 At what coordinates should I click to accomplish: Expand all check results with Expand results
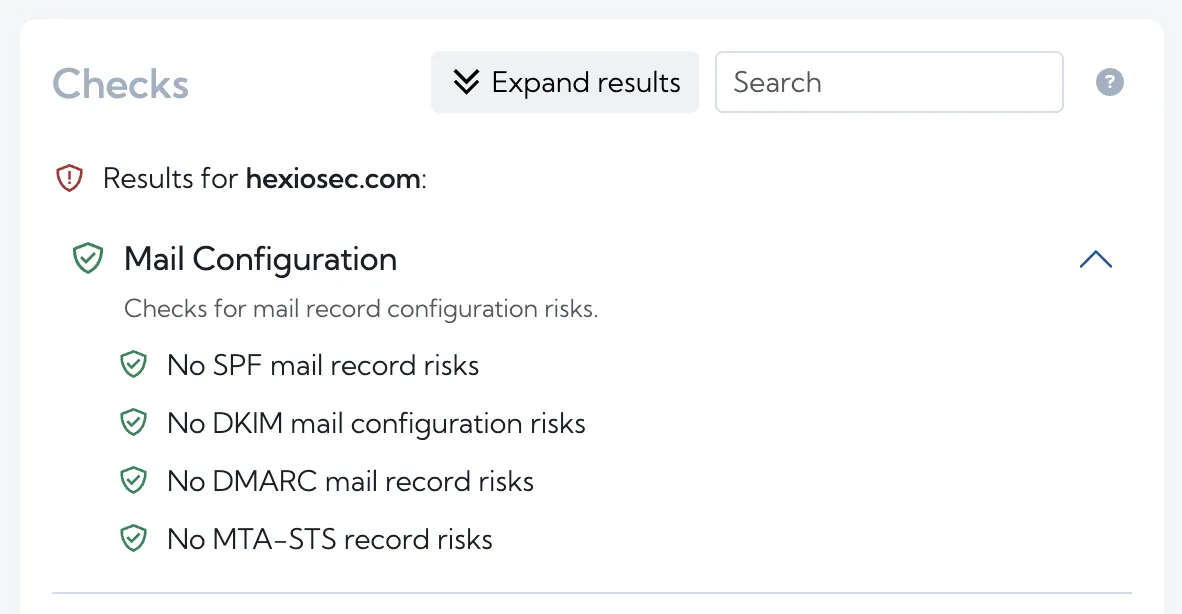(x=564, y=82)
